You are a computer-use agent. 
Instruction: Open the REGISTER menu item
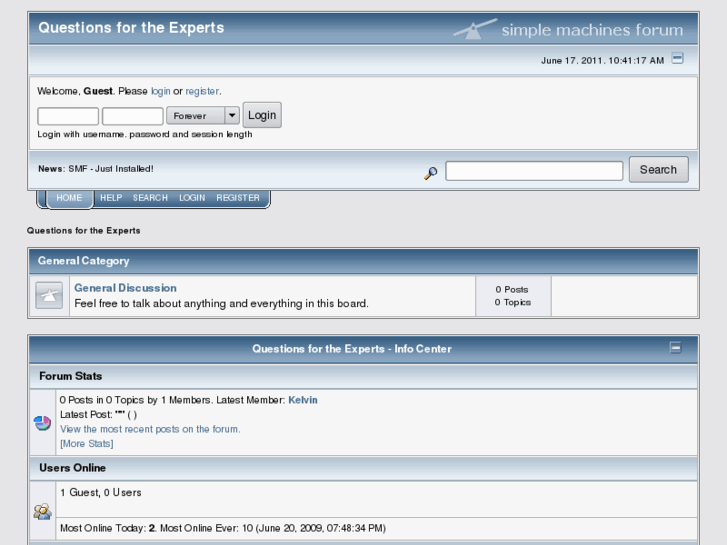click(238, 198)
